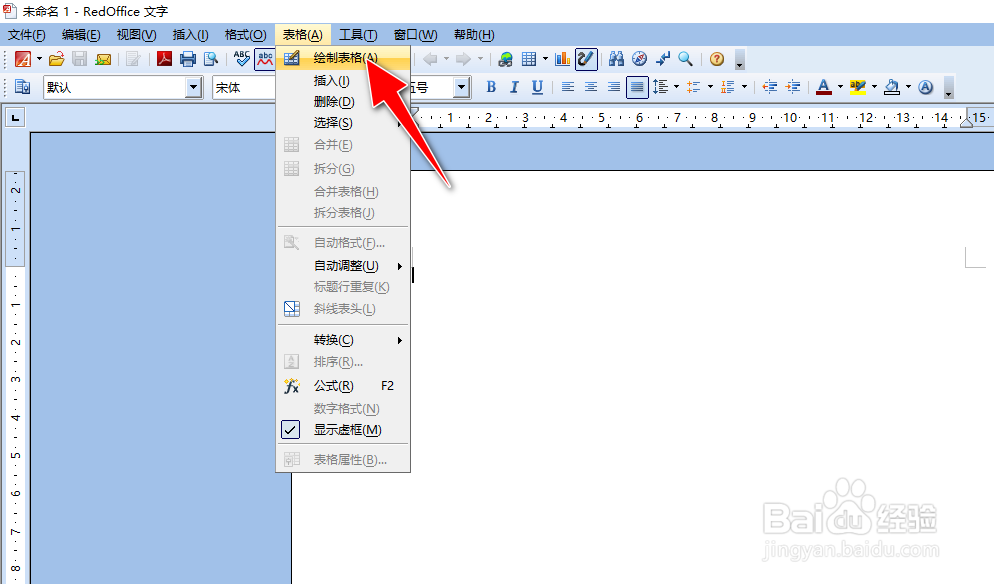Toggle bold formatting

tap(490, 87)
